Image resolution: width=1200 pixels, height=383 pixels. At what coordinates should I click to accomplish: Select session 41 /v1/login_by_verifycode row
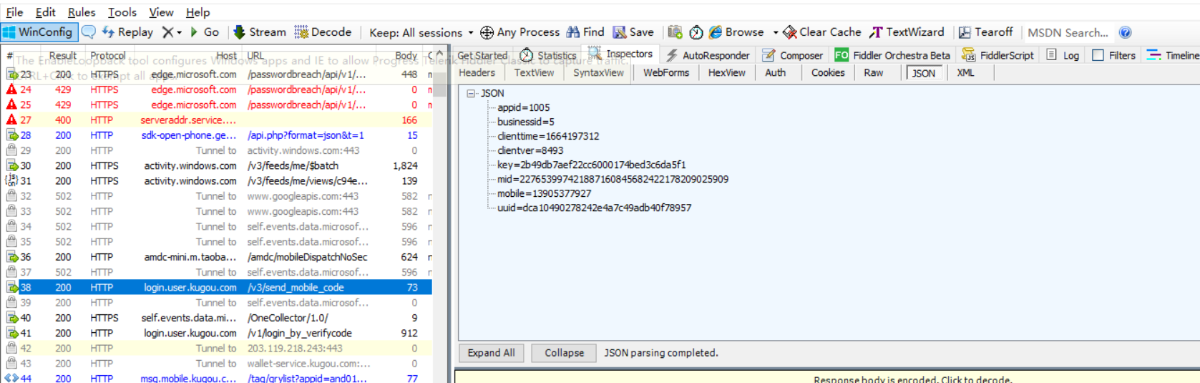pyautogui.click(x=217, y=332)
